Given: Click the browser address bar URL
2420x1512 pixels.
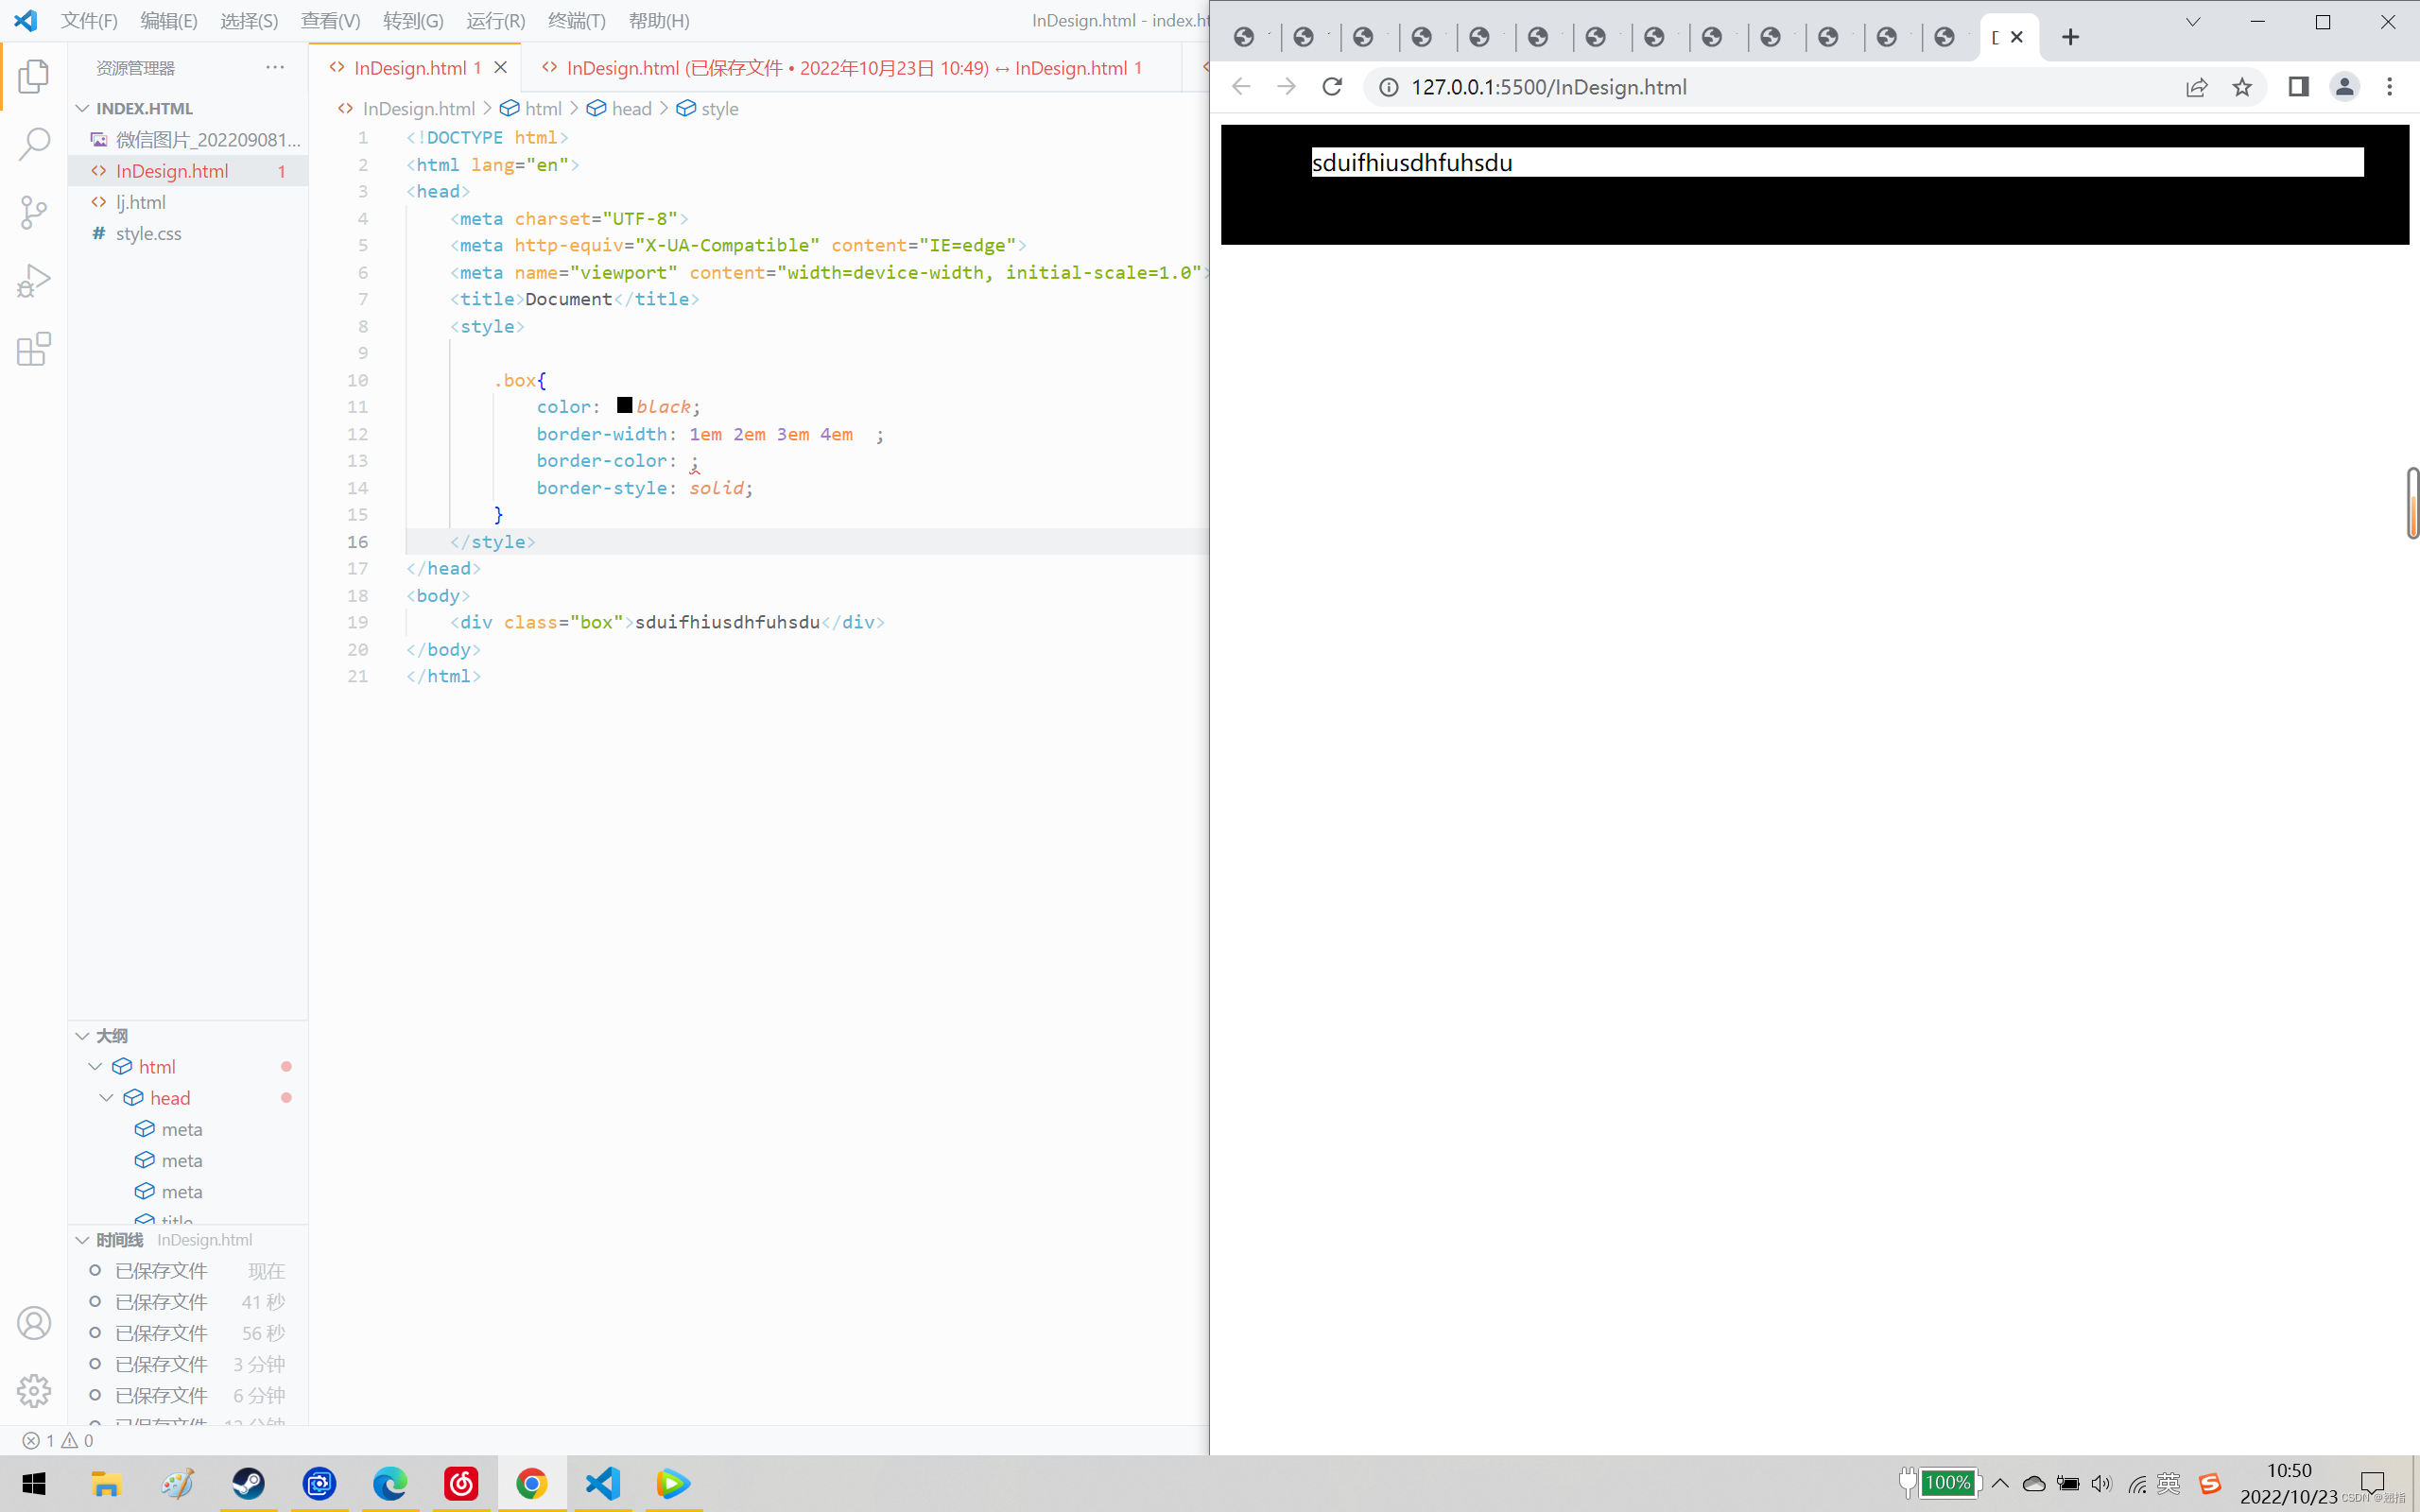Looking at the screenshot, I should 1548,87.
